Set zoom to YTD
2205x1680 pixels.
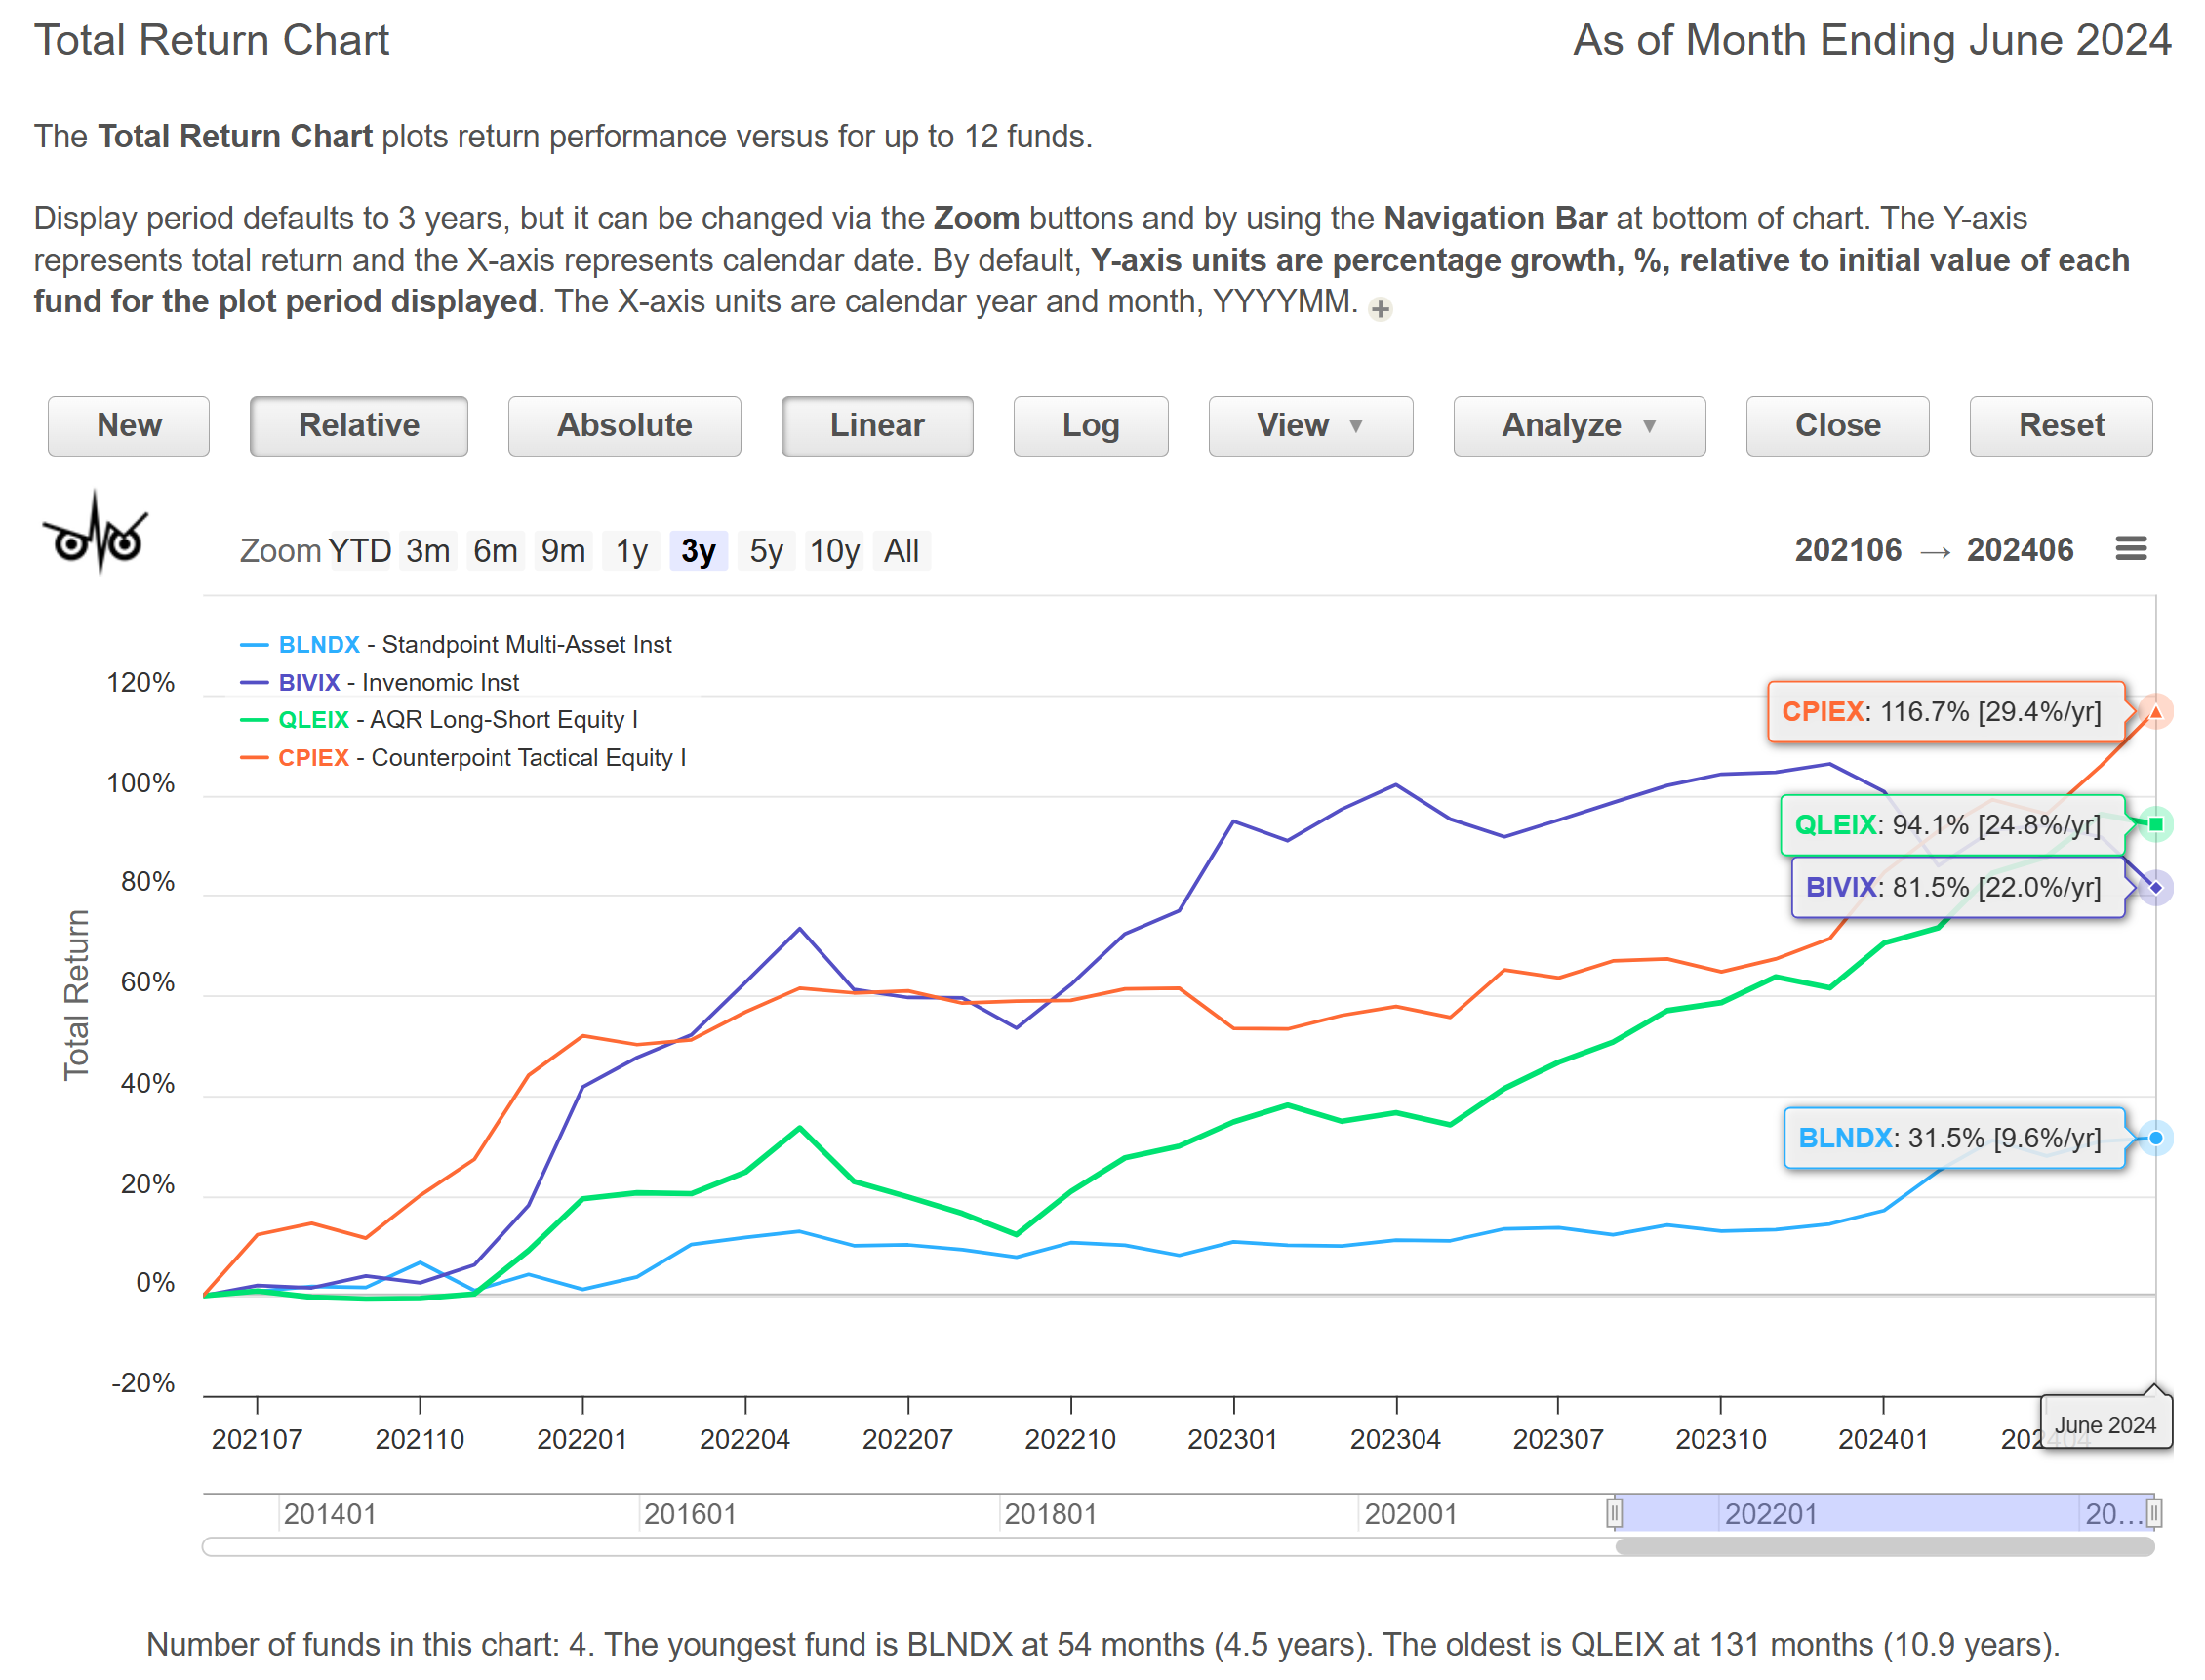pos(360,551)
